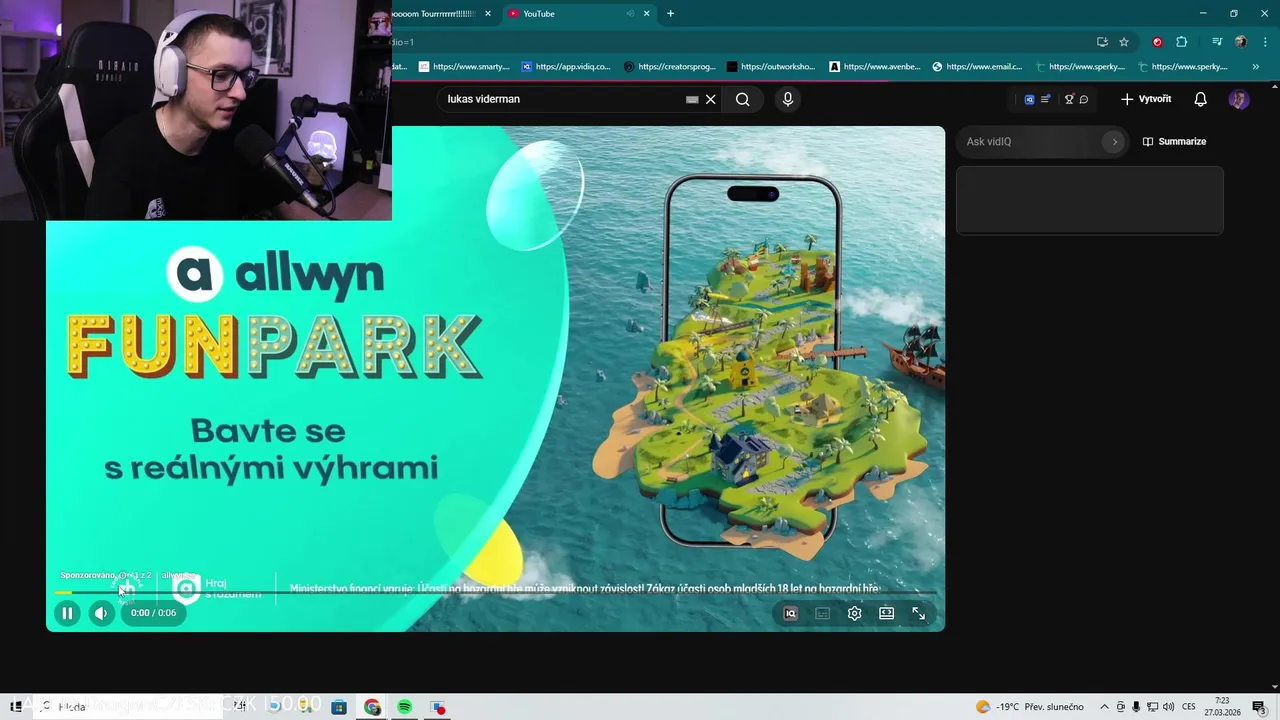Open the vidIQ list icon in header

pyautogui.click(x=1045, y=99)
